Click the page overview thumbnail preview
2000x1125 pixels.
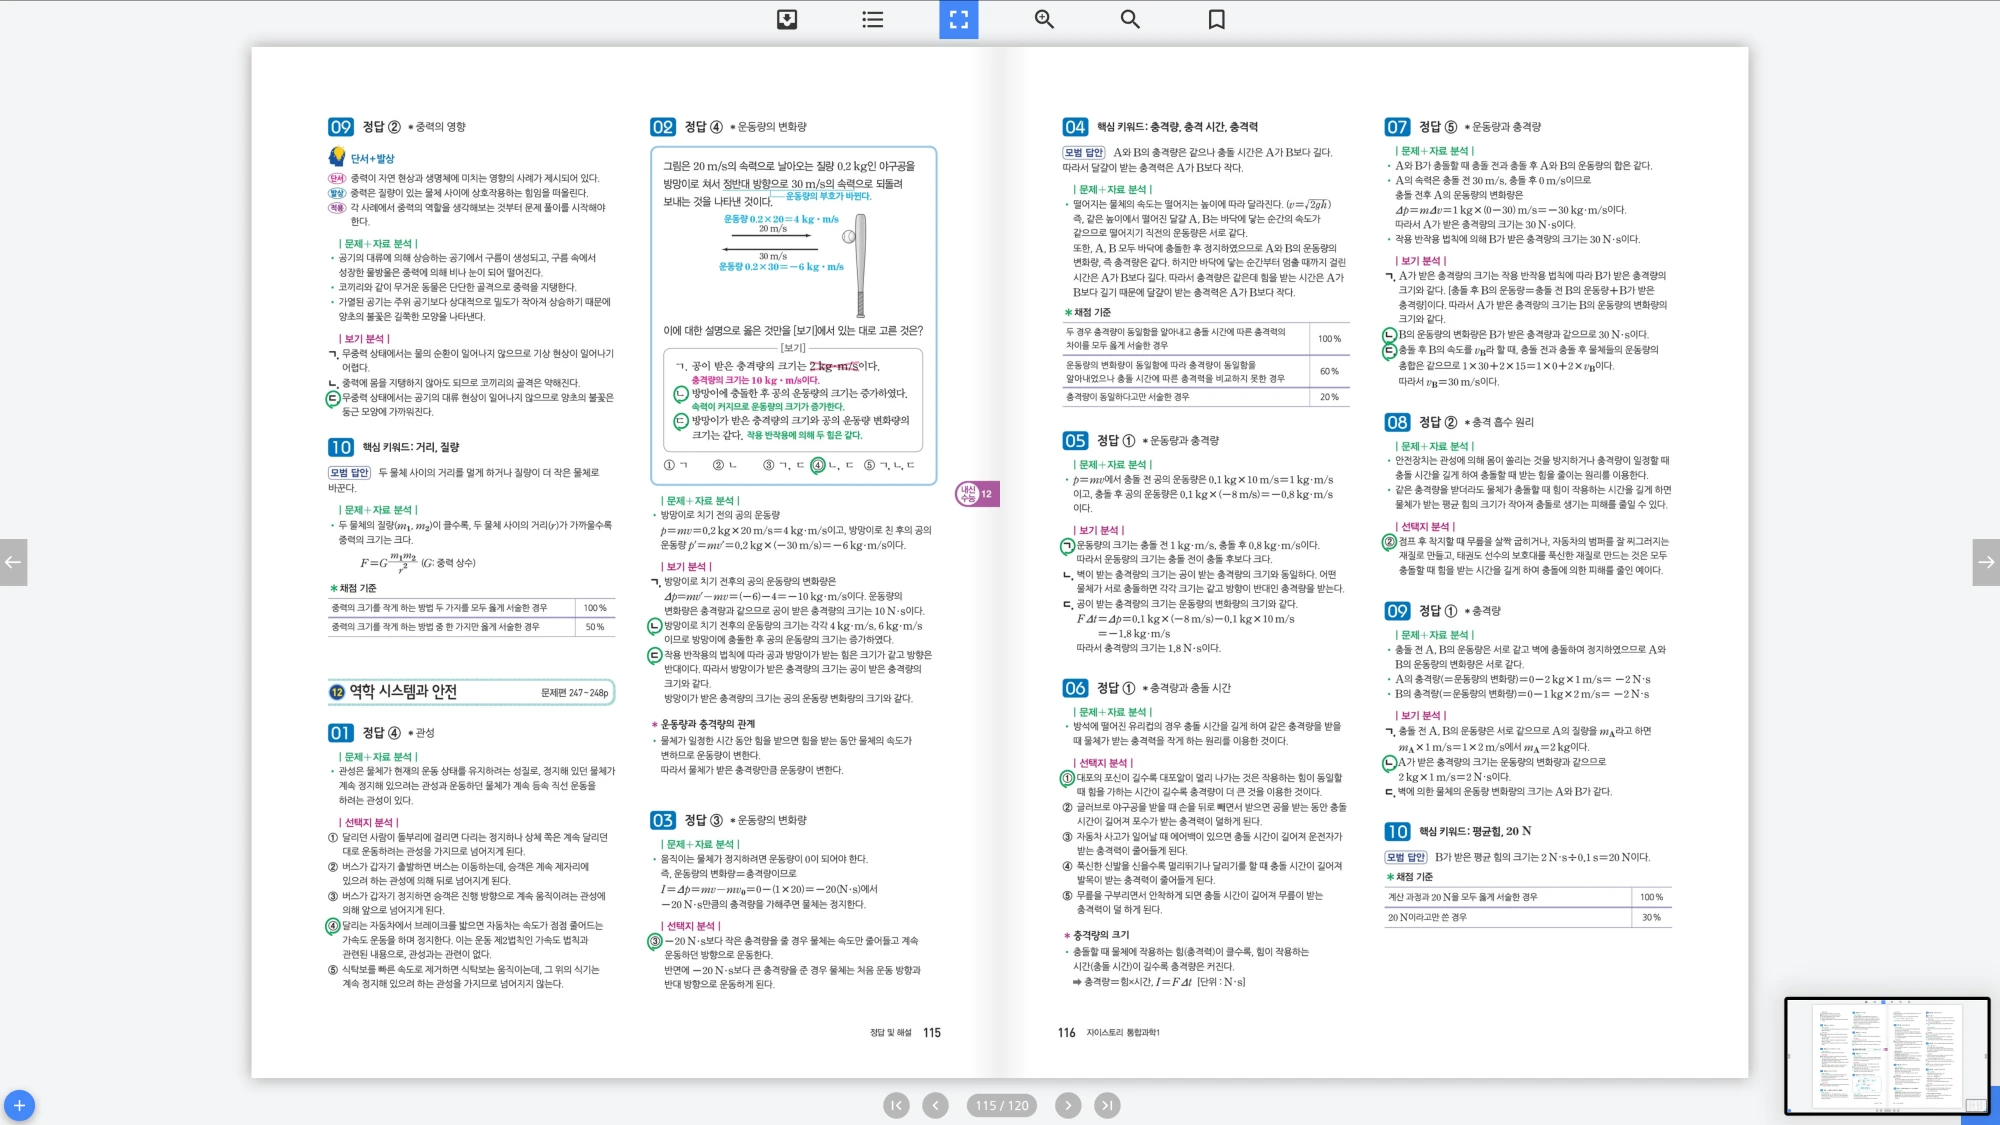[1886, 1055]
